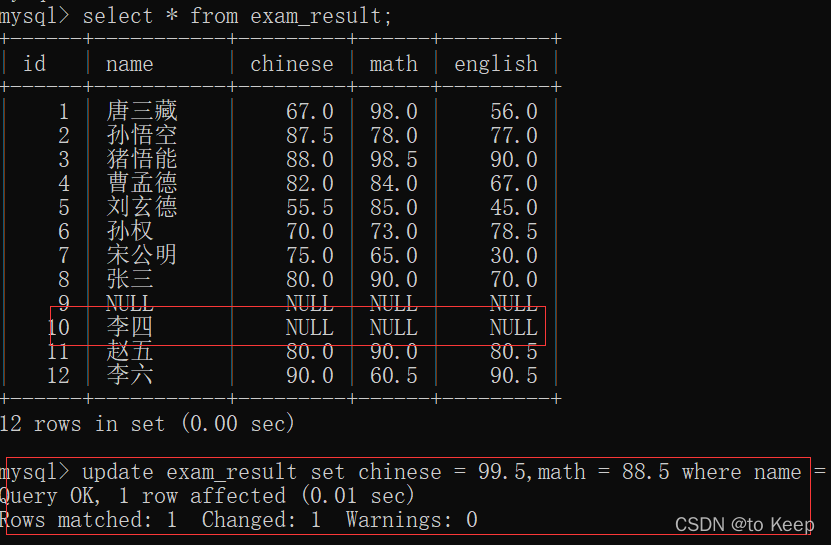Click the math score 98.5 of 猪悟能
The image size is (831, 545).
(x=394, y=159)
